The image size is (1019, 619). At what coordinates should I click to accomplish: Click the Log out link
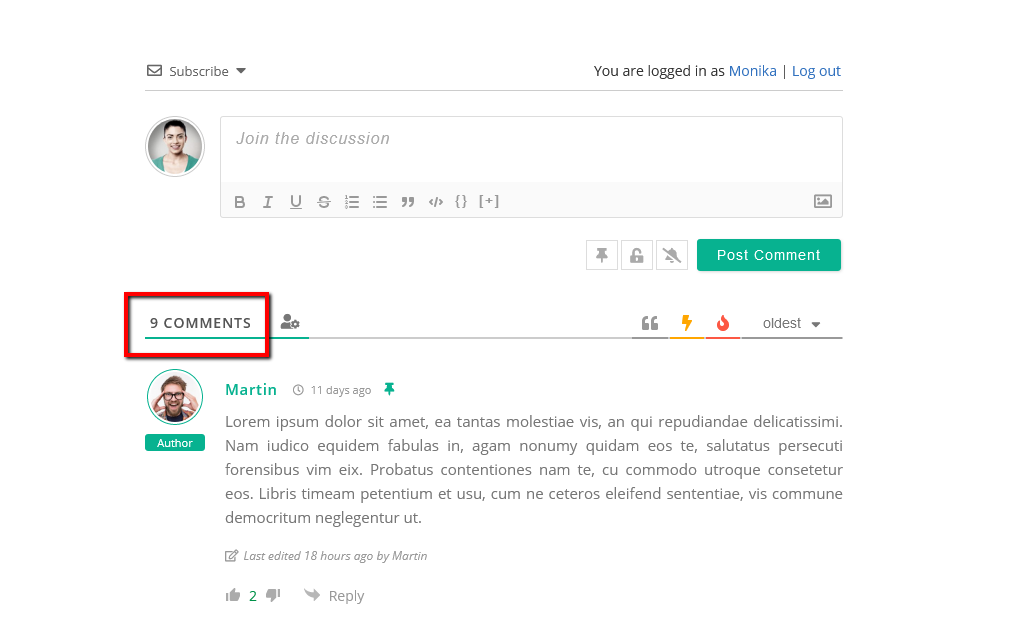point(816,71)
